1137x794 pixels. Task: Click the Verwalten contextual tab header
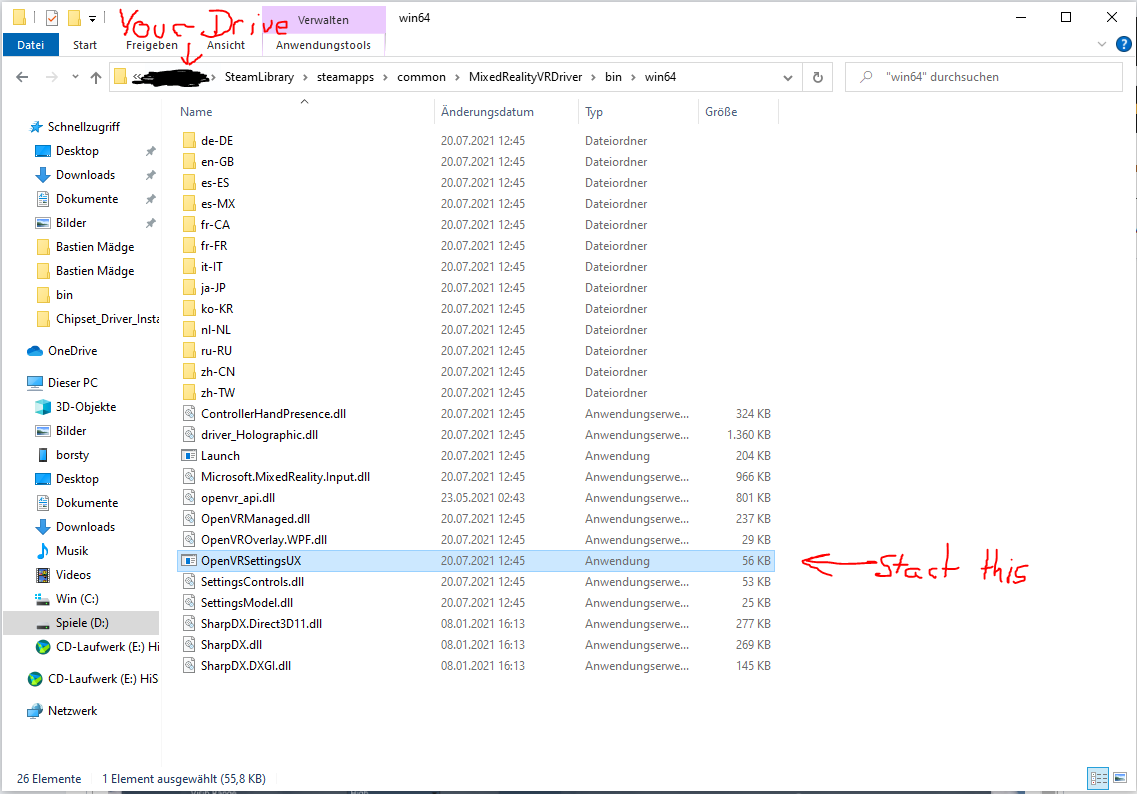click(323, 20)
